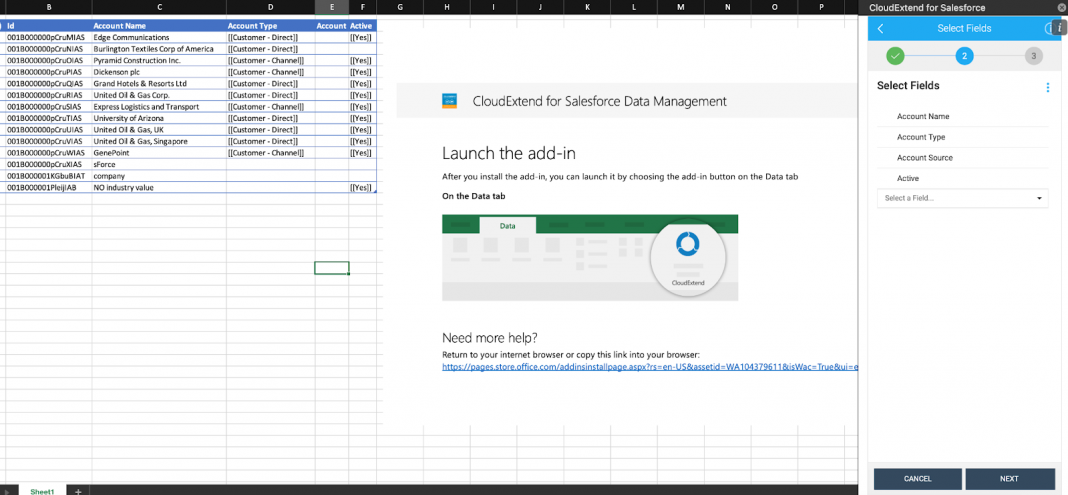
Task: Click the green completed step one checkmark
Action: (895, 56)
